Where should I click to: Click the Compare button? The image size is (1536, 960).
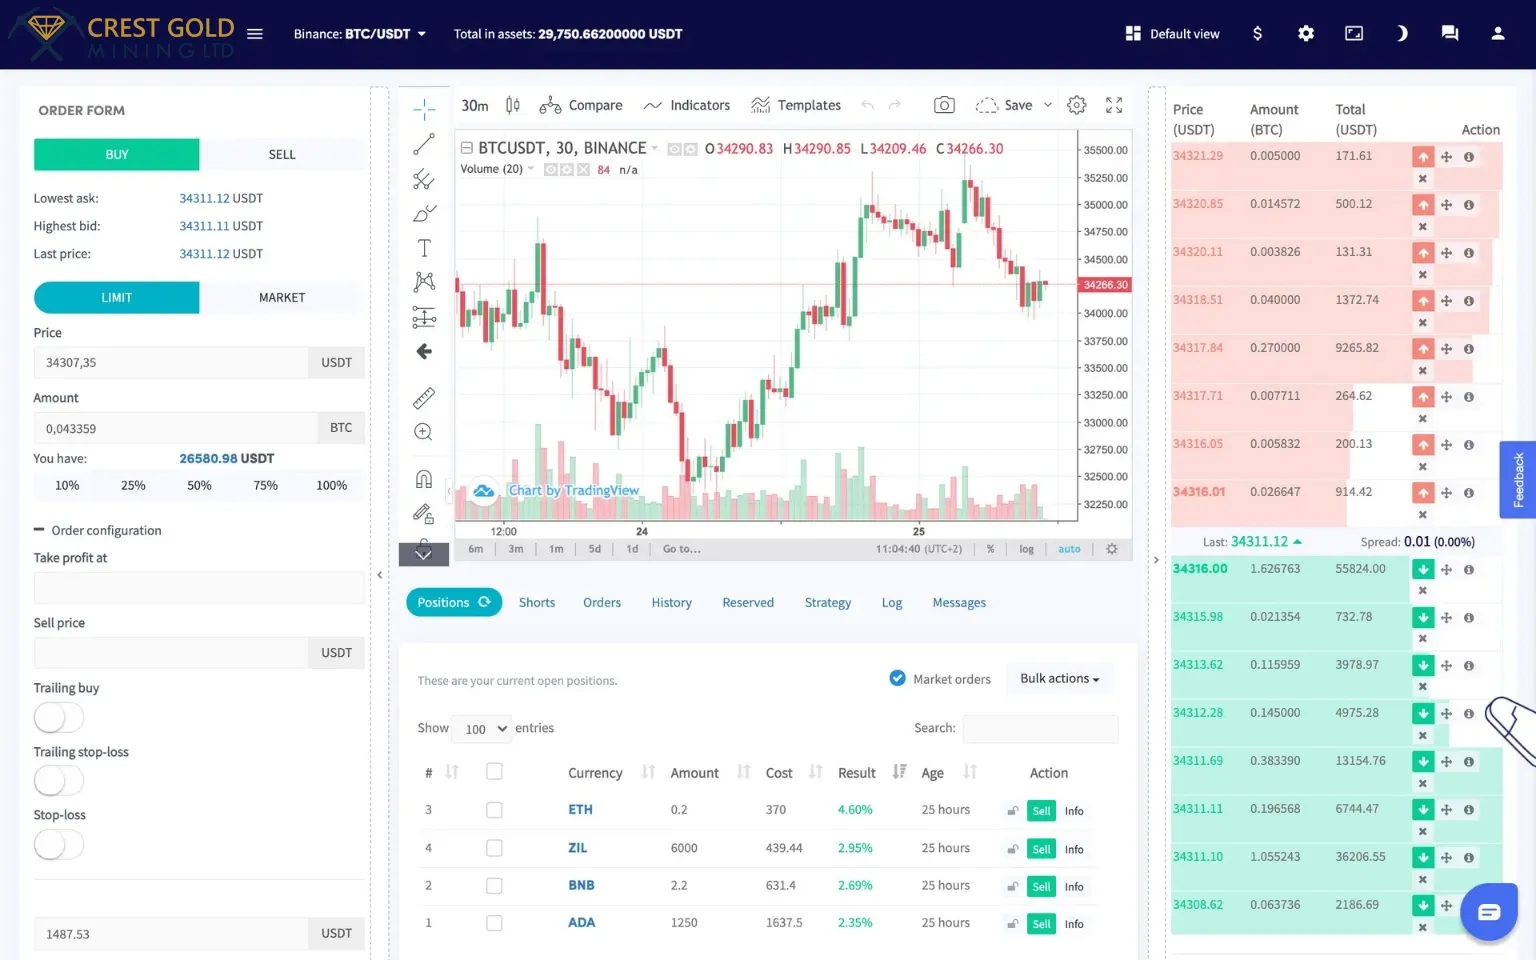coord(581,105)
